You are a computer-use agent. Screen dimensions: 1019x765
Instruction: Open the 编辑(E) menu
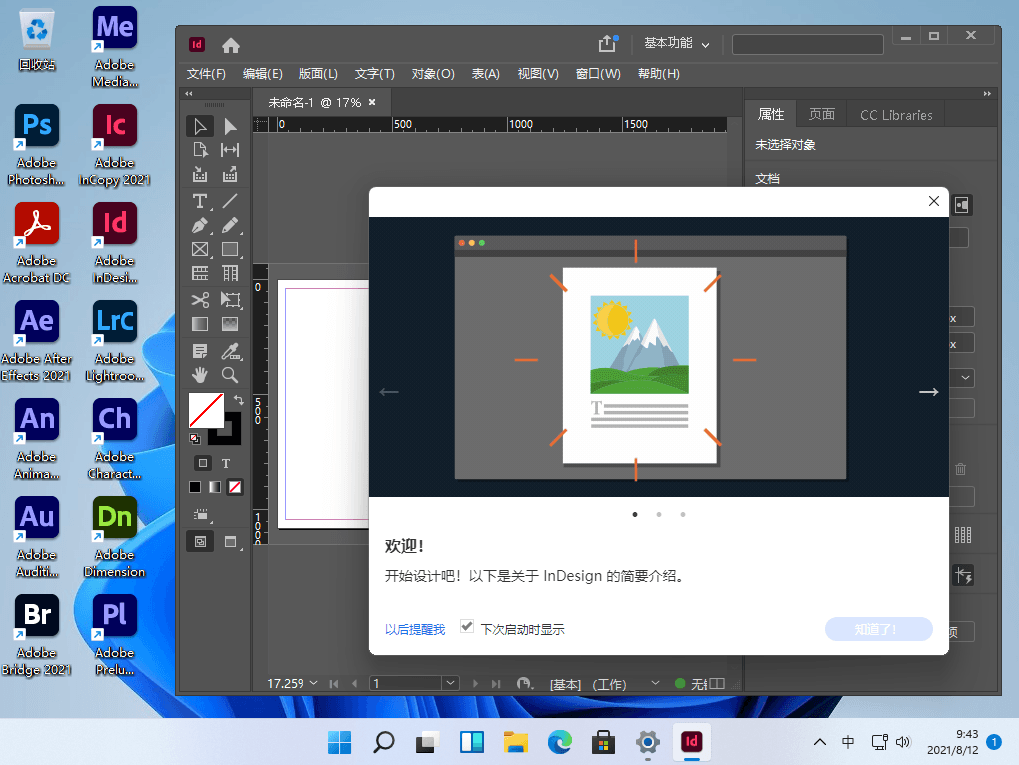pyautogui.click(x=263, y=73)
